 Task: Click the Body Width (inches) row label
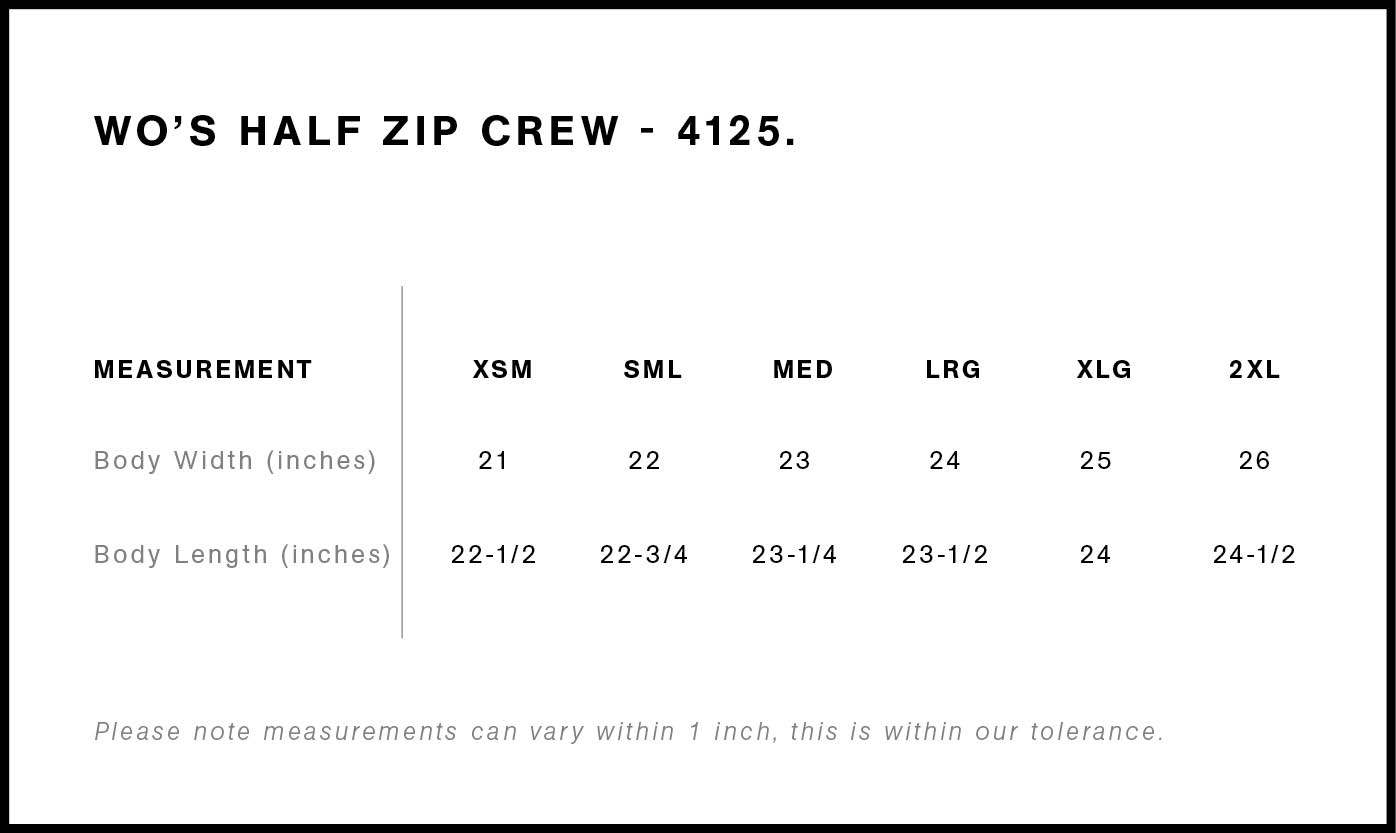pos(235,461)
